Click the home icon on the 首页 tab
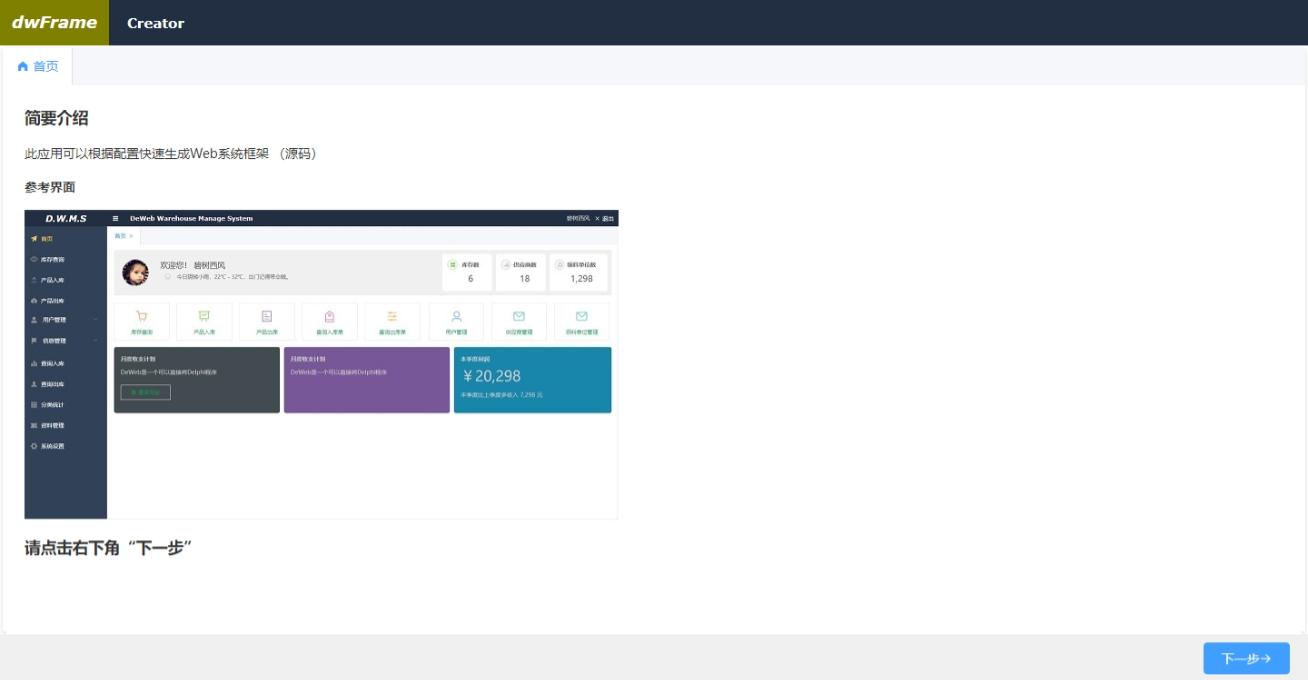 point(21,67)
